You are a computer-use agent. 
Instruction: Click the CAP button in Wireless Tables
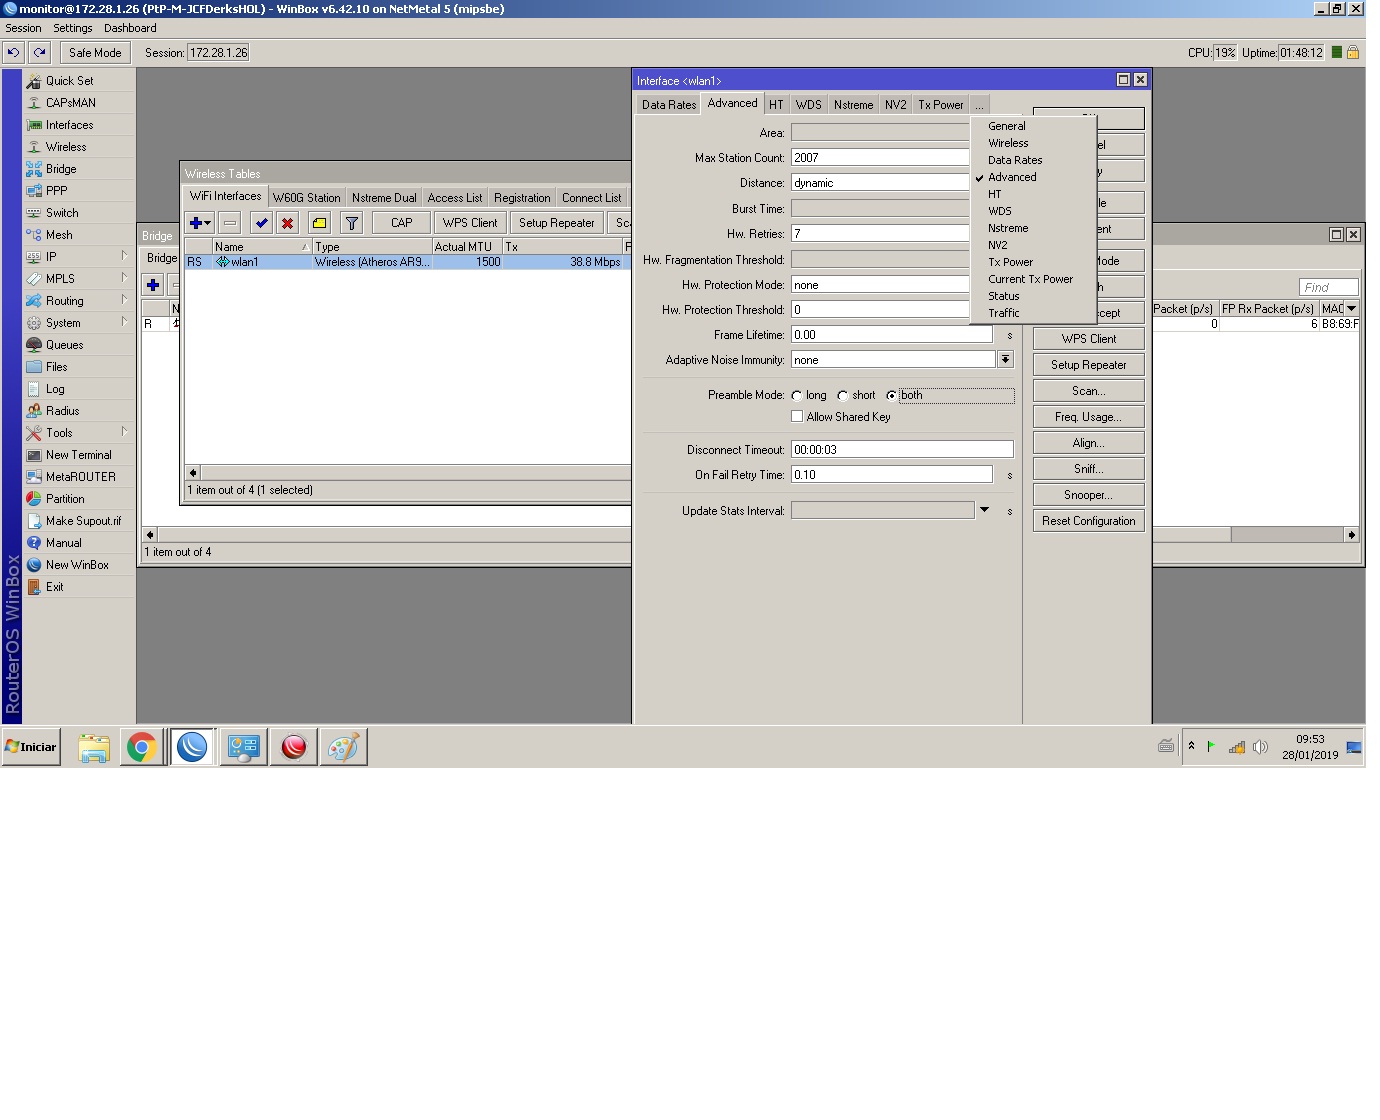(x=401, y=223)
